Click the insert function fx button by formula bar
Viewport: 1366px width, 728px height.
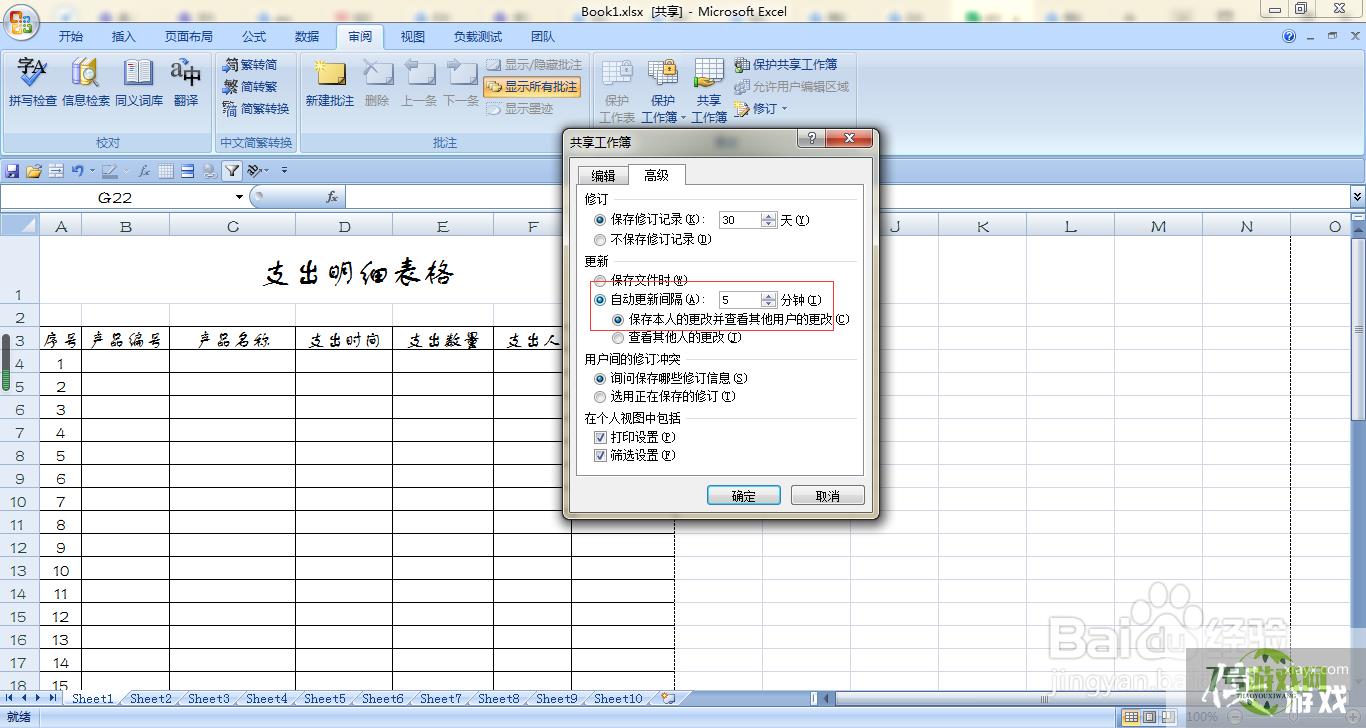pyautogui.click(x=332, y=198)
